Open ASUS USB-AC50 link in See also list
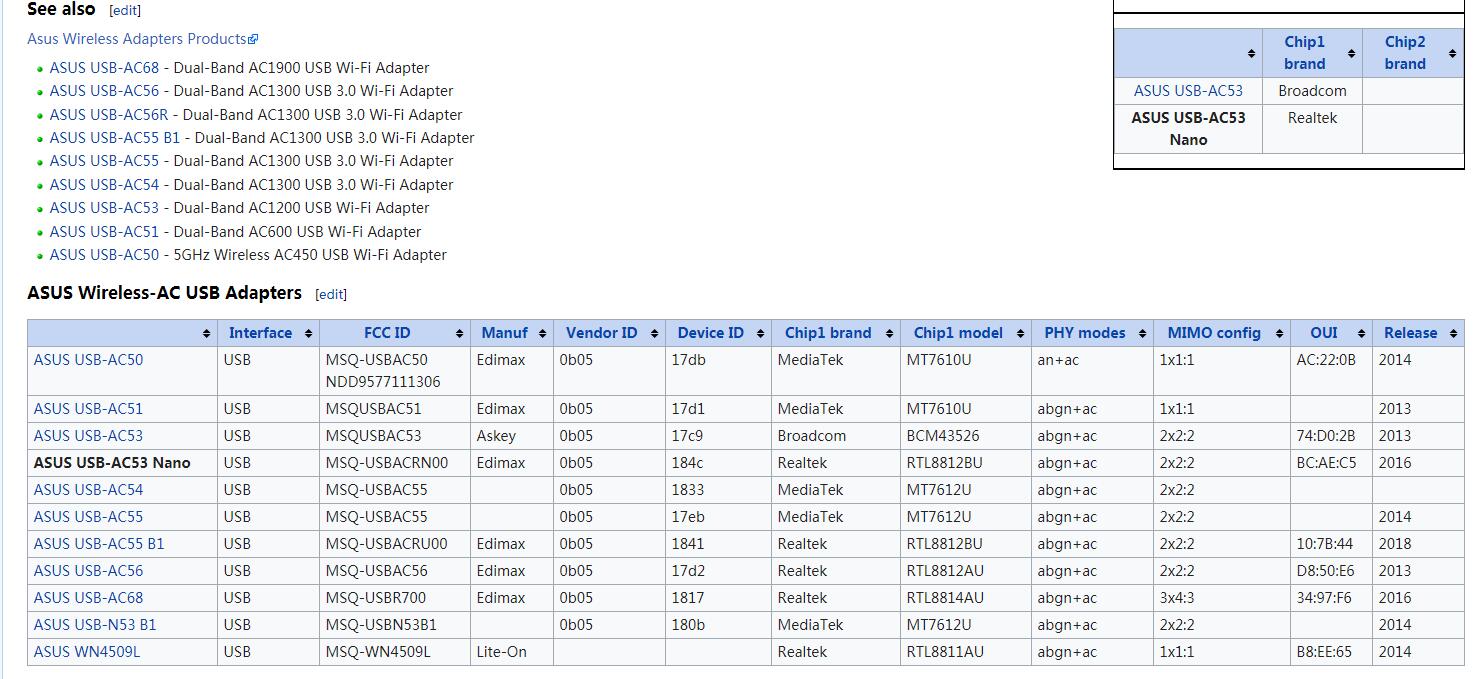 tap(104, 255)
